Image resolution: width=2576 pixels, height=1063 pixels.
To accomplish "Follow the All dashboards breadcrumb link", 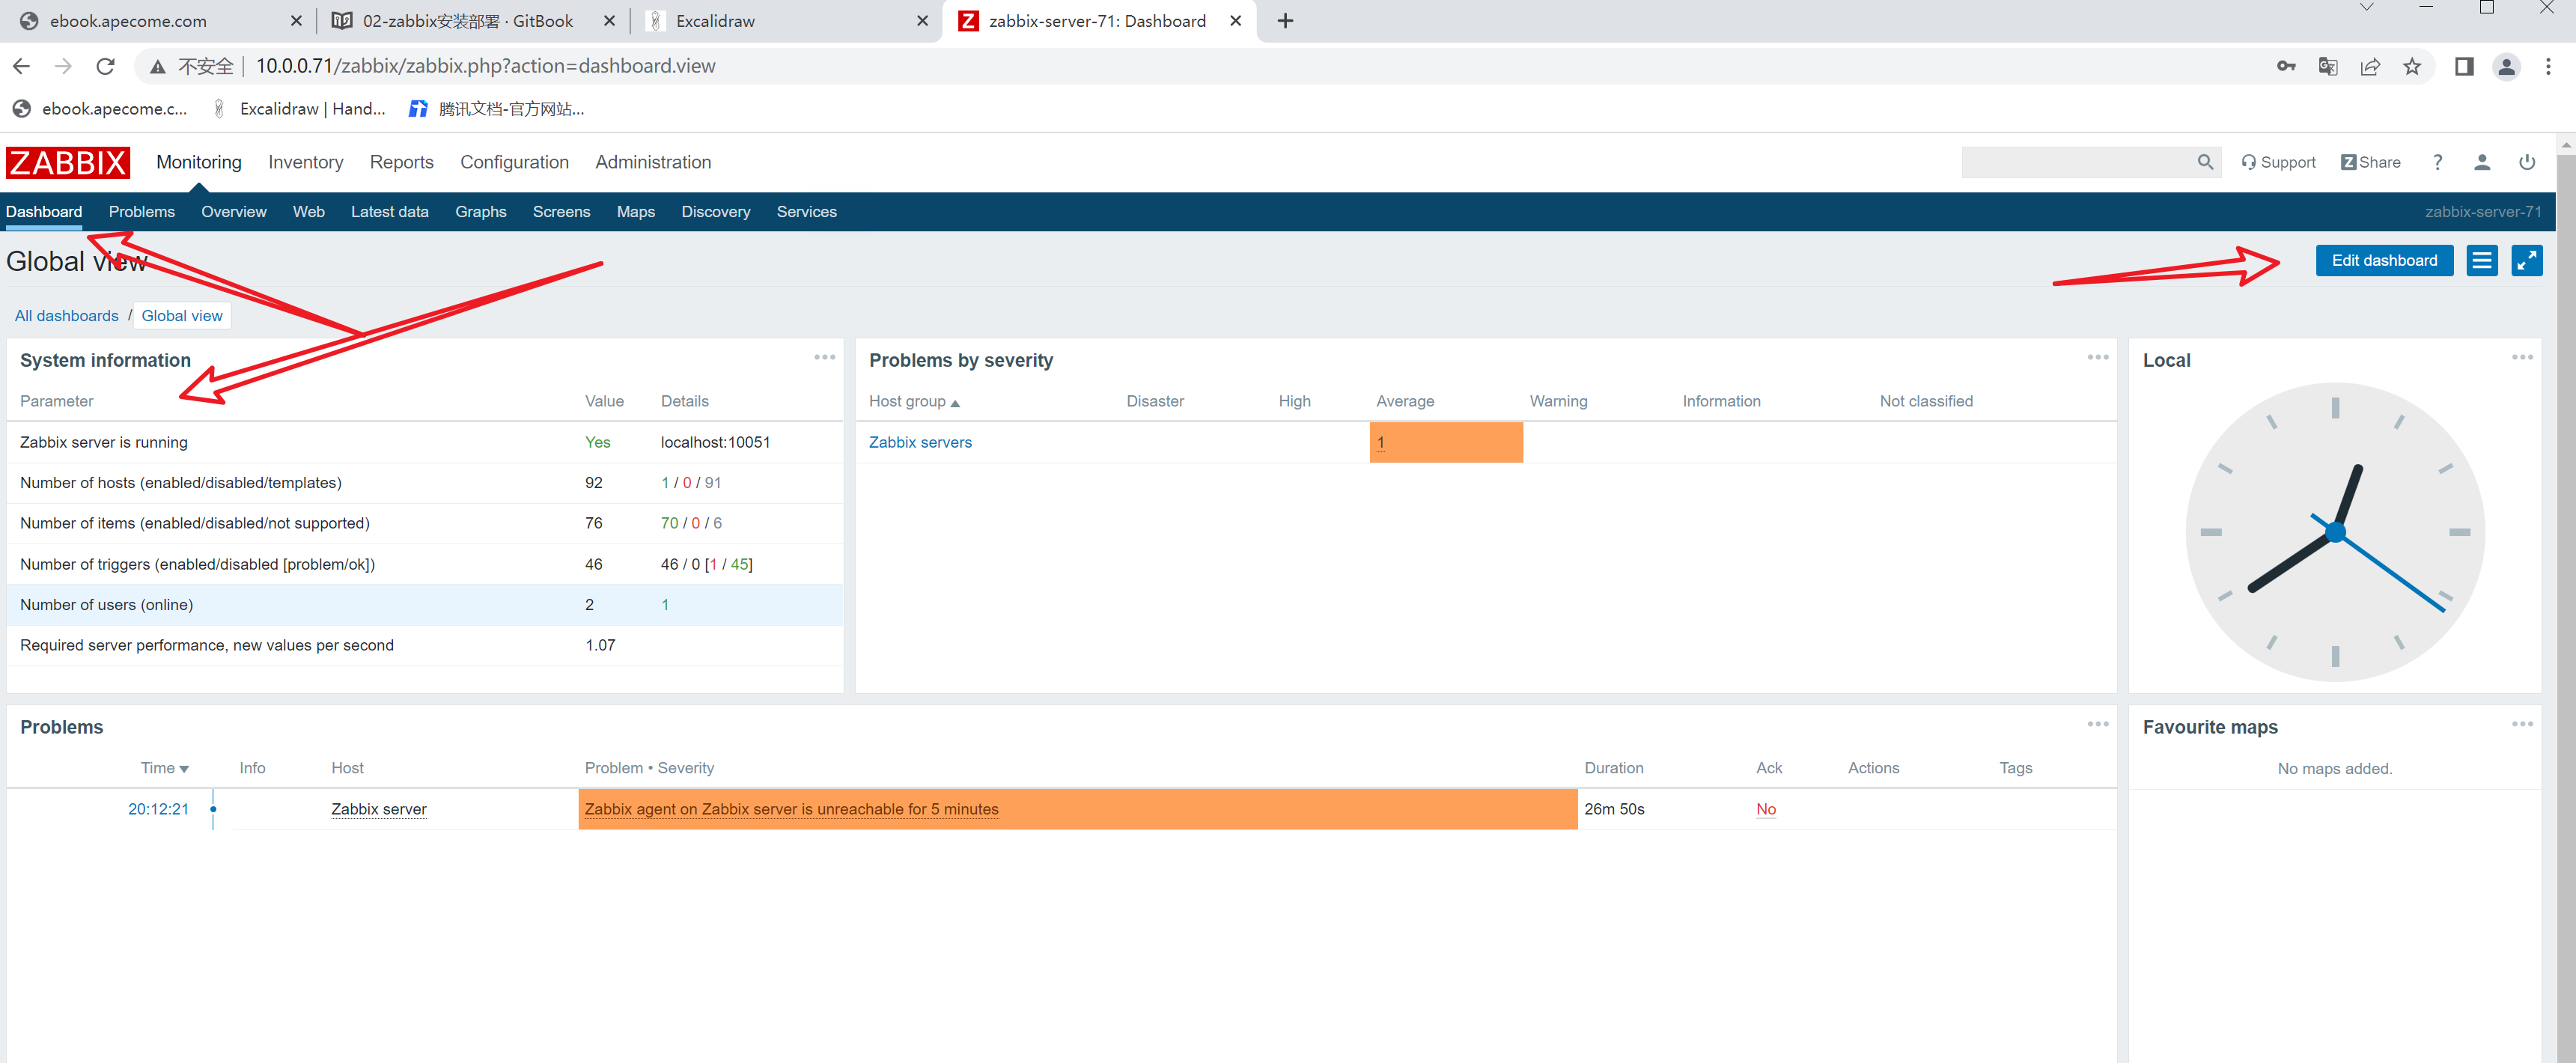I will tap(66, 316).
